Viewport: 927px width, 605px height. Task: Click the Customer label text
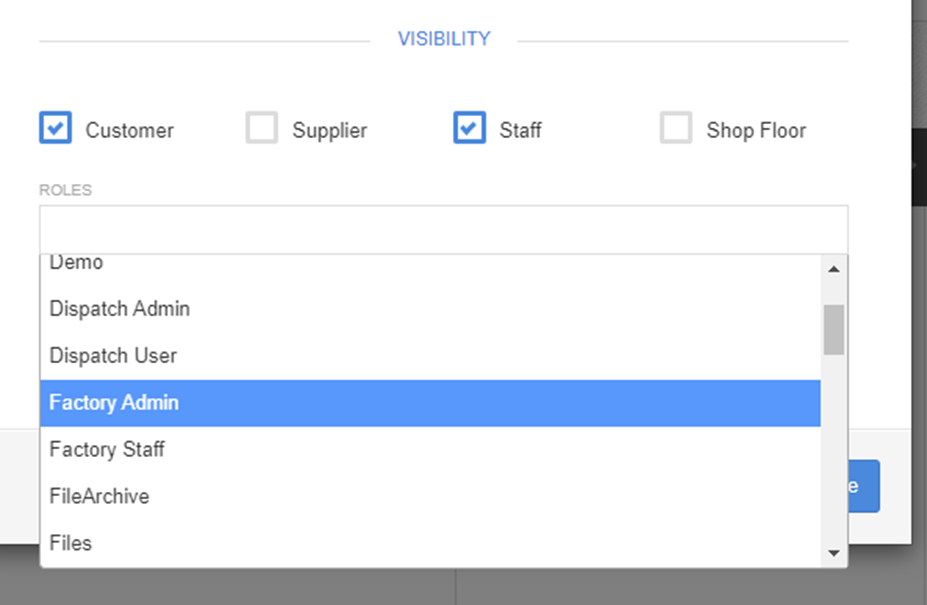click(x=129, y=131)
